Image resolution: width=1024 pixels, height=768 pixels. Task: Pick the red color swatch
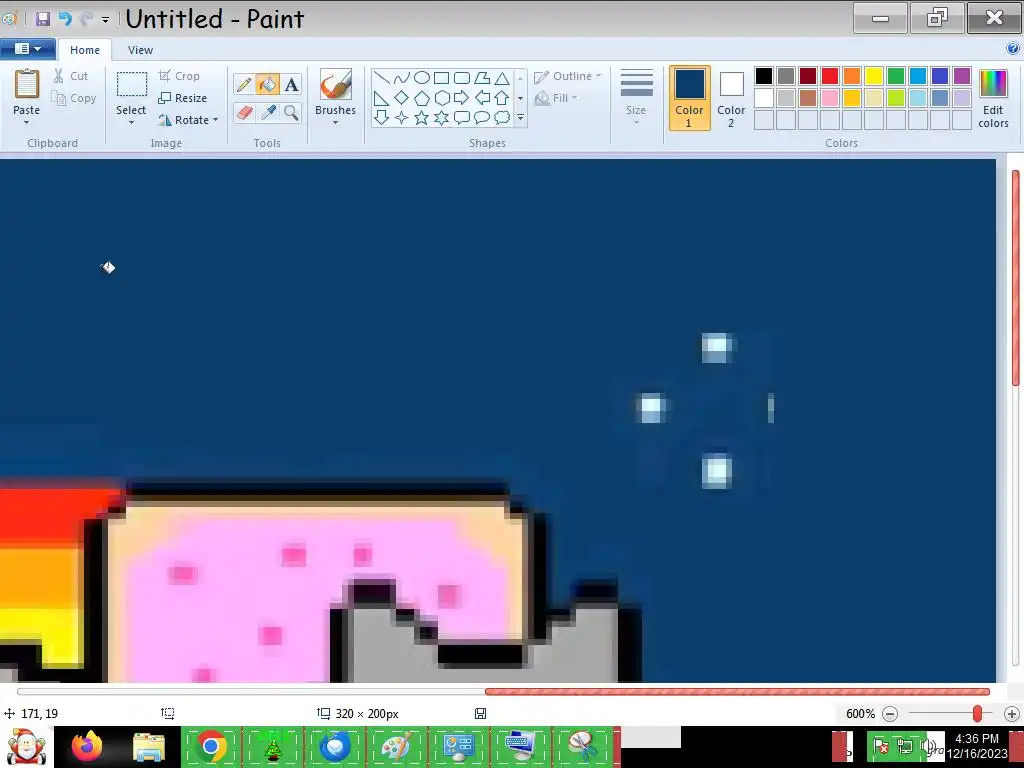click(830, 76)
